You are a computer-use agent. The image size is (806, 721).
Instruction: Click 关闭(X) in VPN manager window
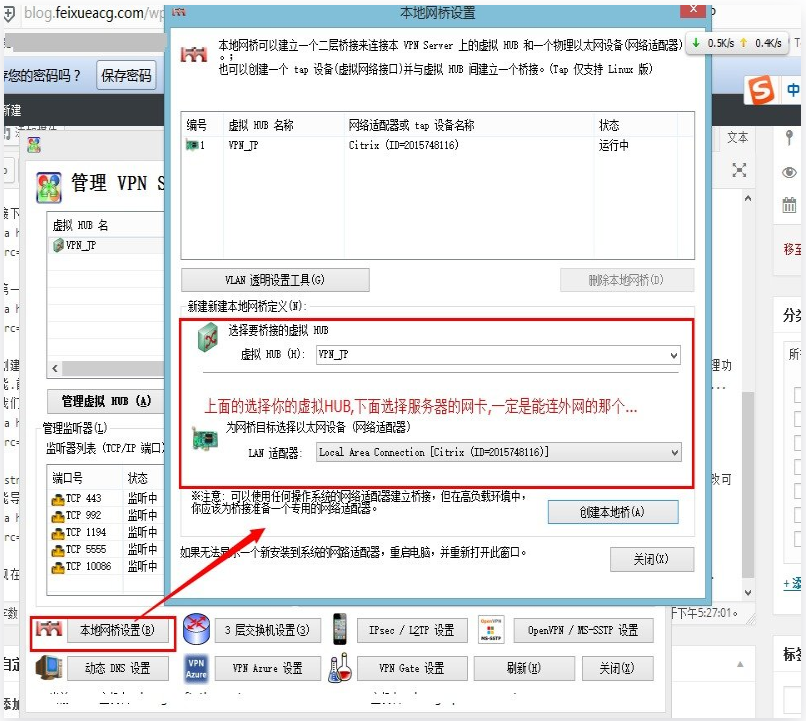(x=617, y=668)
